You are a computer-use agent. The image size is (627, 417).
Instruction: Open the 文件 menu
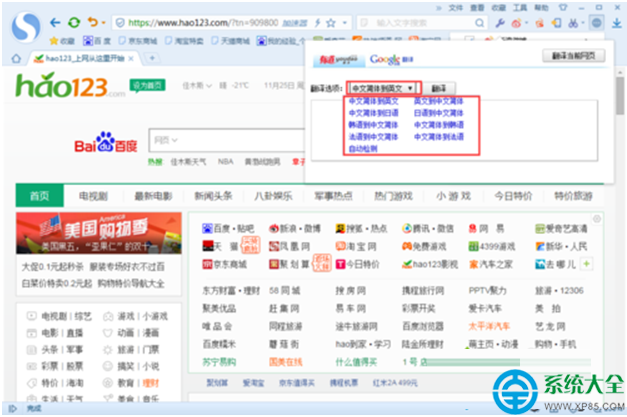(x=455, y=8)
